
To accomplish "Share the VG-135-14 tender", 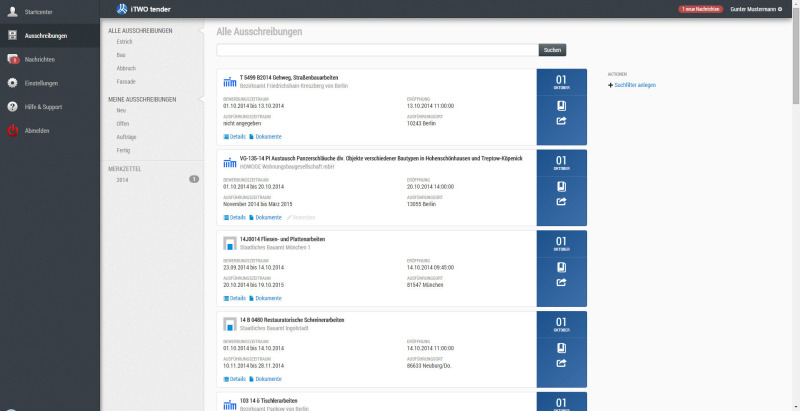I will [561, 202].
